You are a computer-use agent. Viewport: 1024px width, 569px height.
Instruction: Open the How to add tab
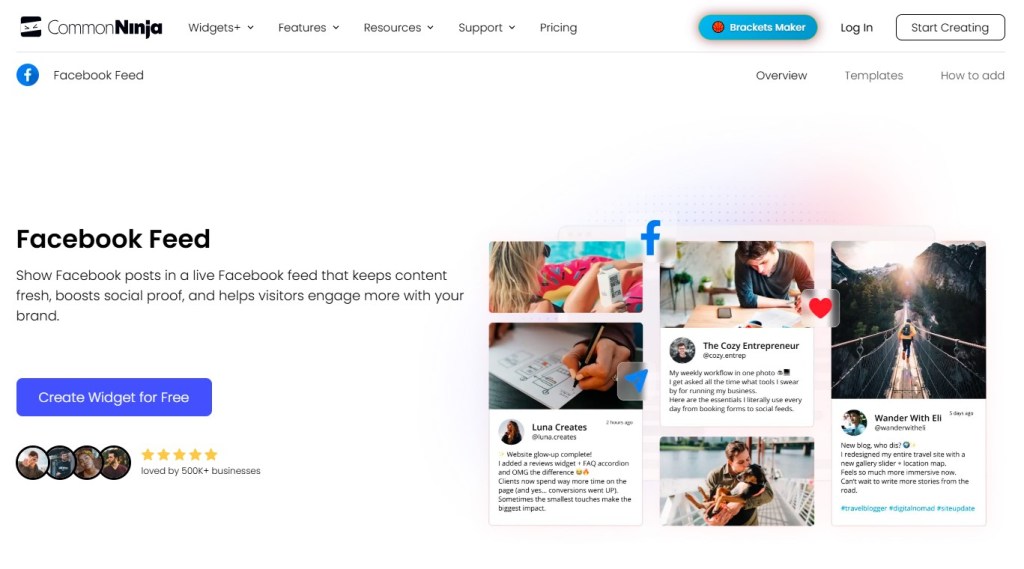click(x=972, y=75)
